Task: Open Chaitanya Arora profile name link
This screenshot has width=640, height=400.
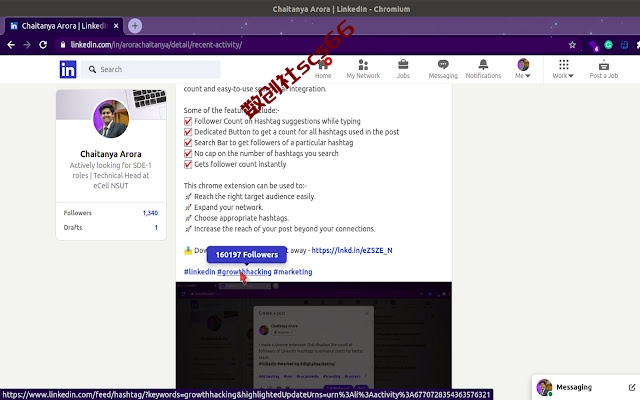Action: click(111, 154)
